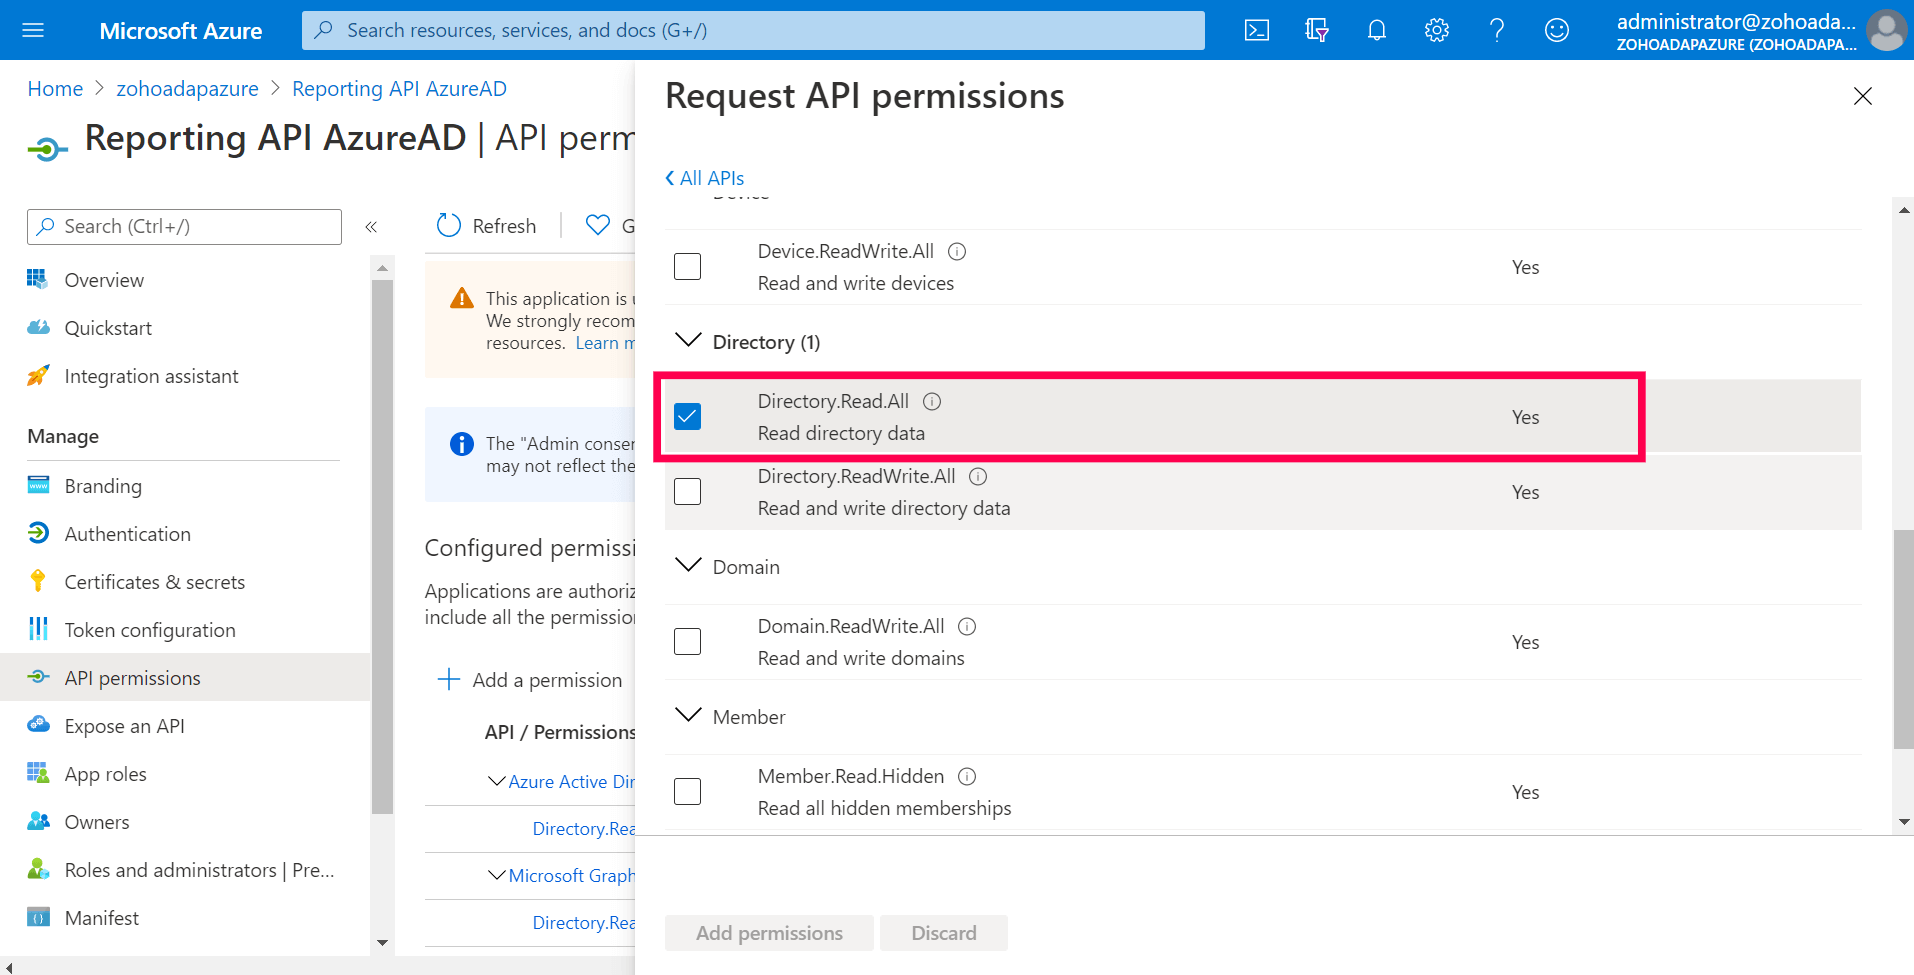Check the Directory.ReadWrite.All checkbox
Image resolution: width=1914 pixels, height=975 pixels.
(688, 492)
